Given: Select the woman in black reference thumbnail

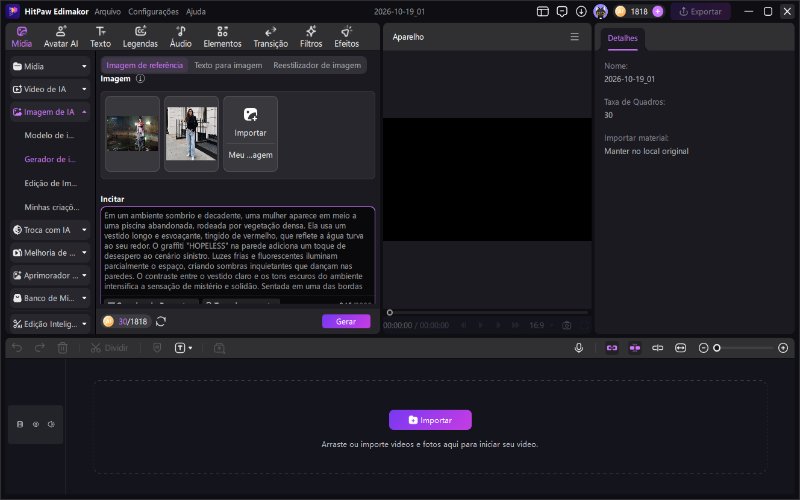Looking at the screenshot, I should (x=191, y=134).
